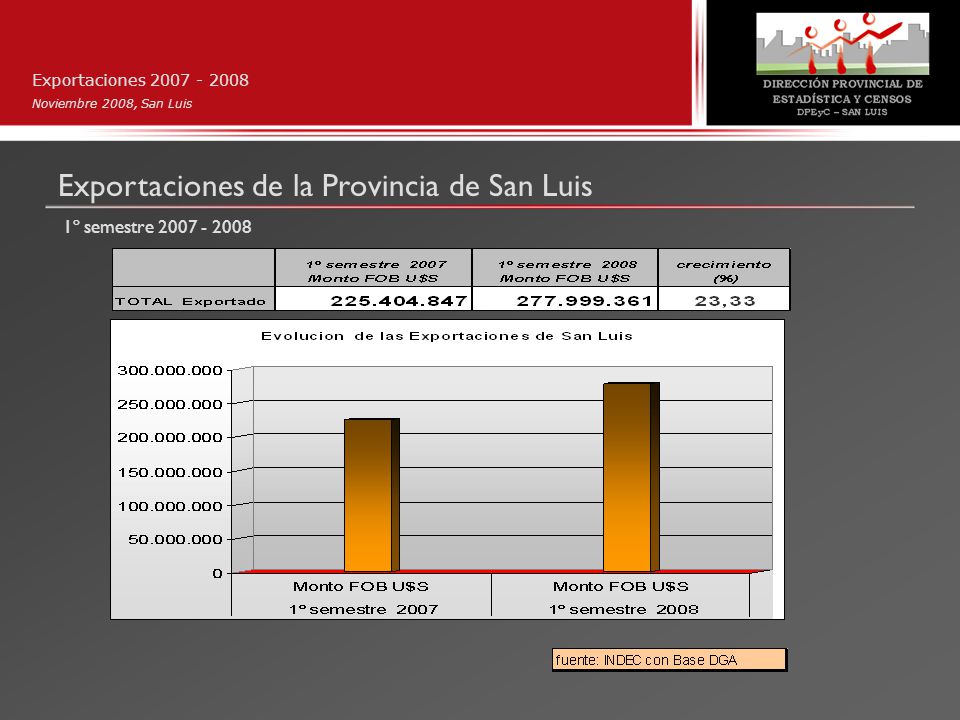Select the header text 'Exportaciones 2007 - 2008'
Viewport: 960px width, 720px height.
140,80
